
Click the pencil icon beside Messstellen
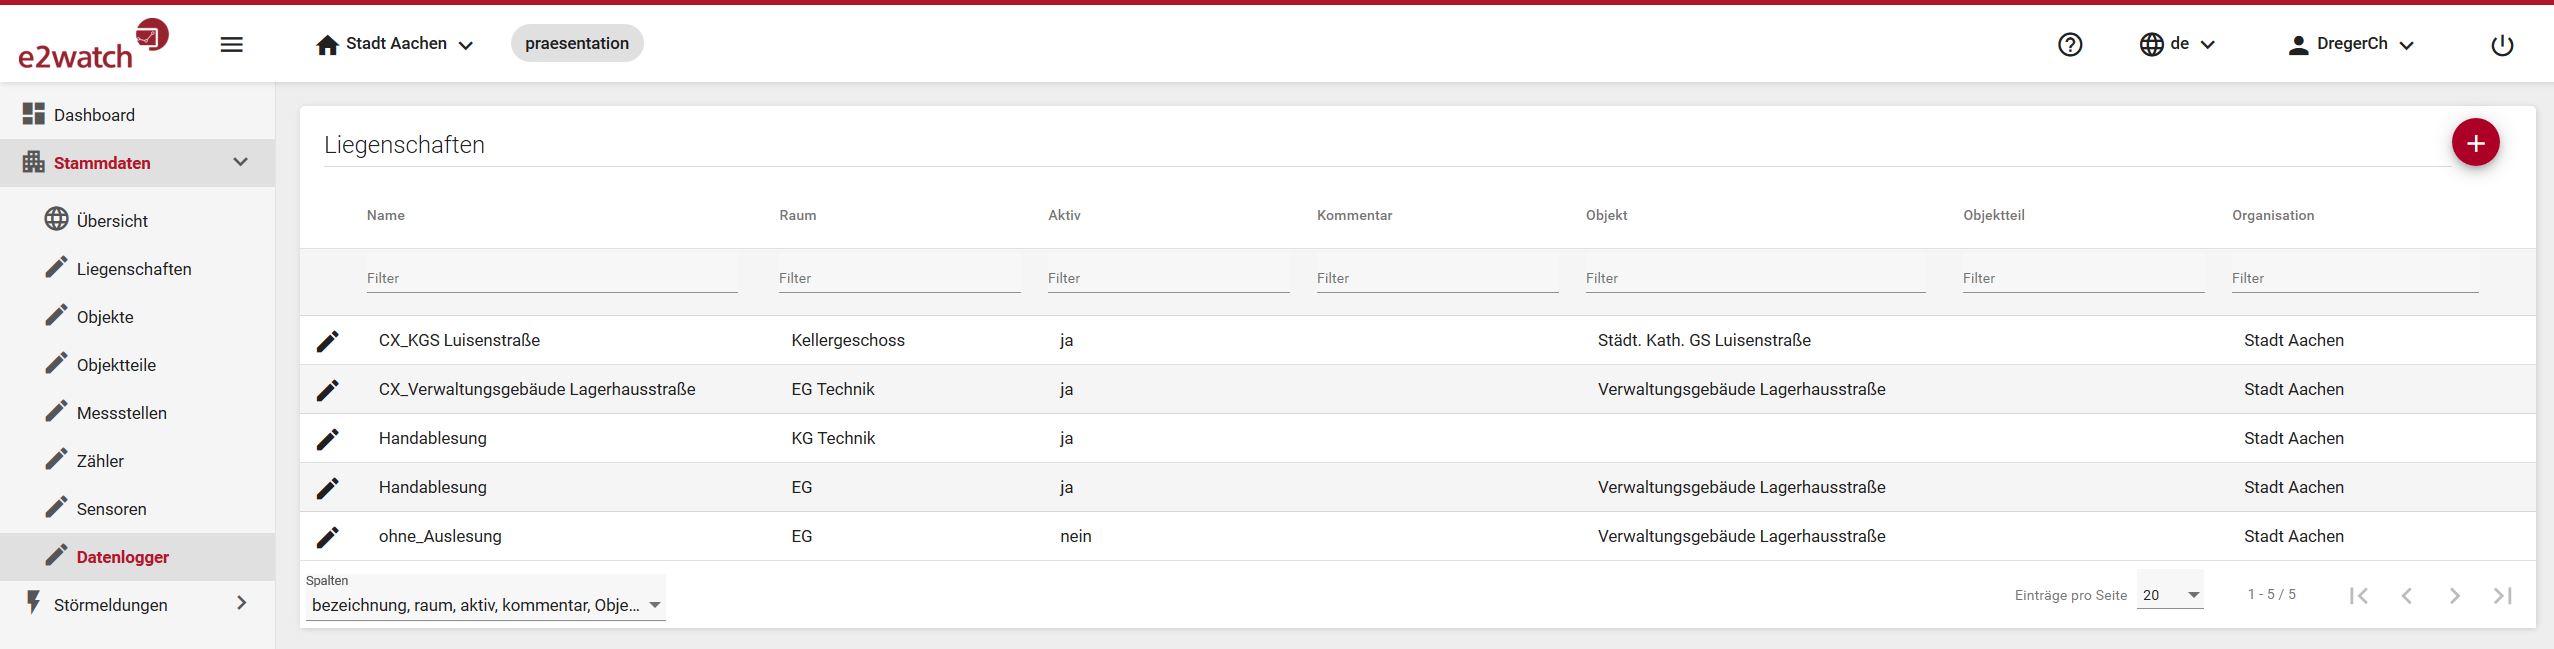[x=57, y=411]
